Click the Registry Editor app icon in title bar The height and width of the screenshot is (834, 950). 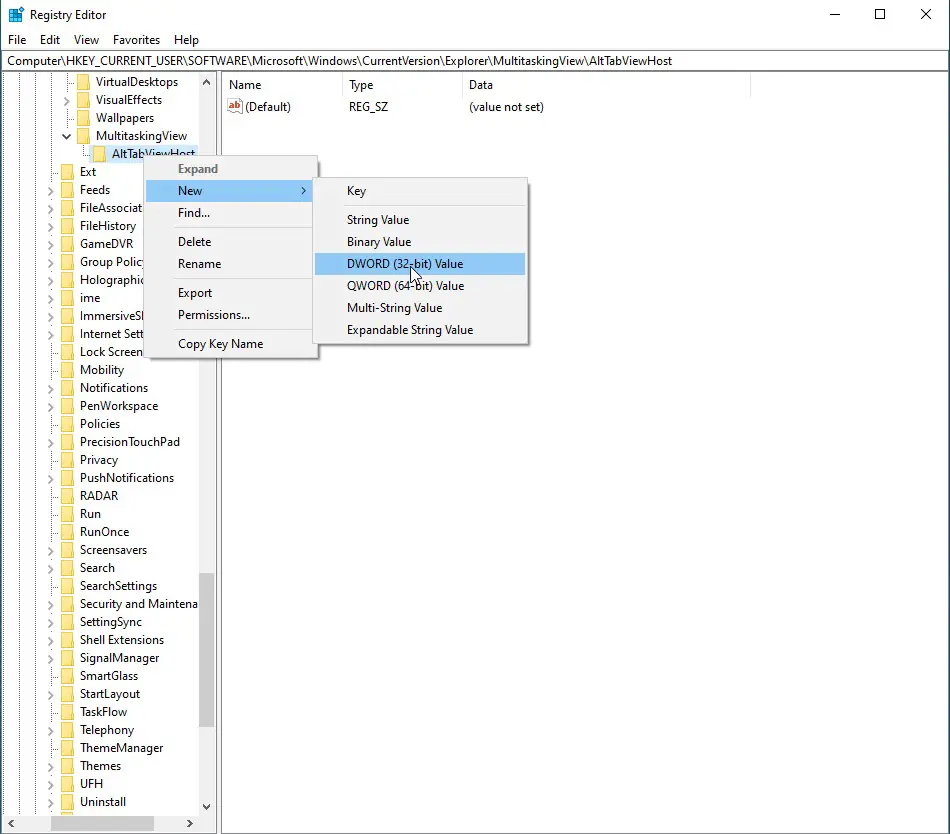coord(16,15)
